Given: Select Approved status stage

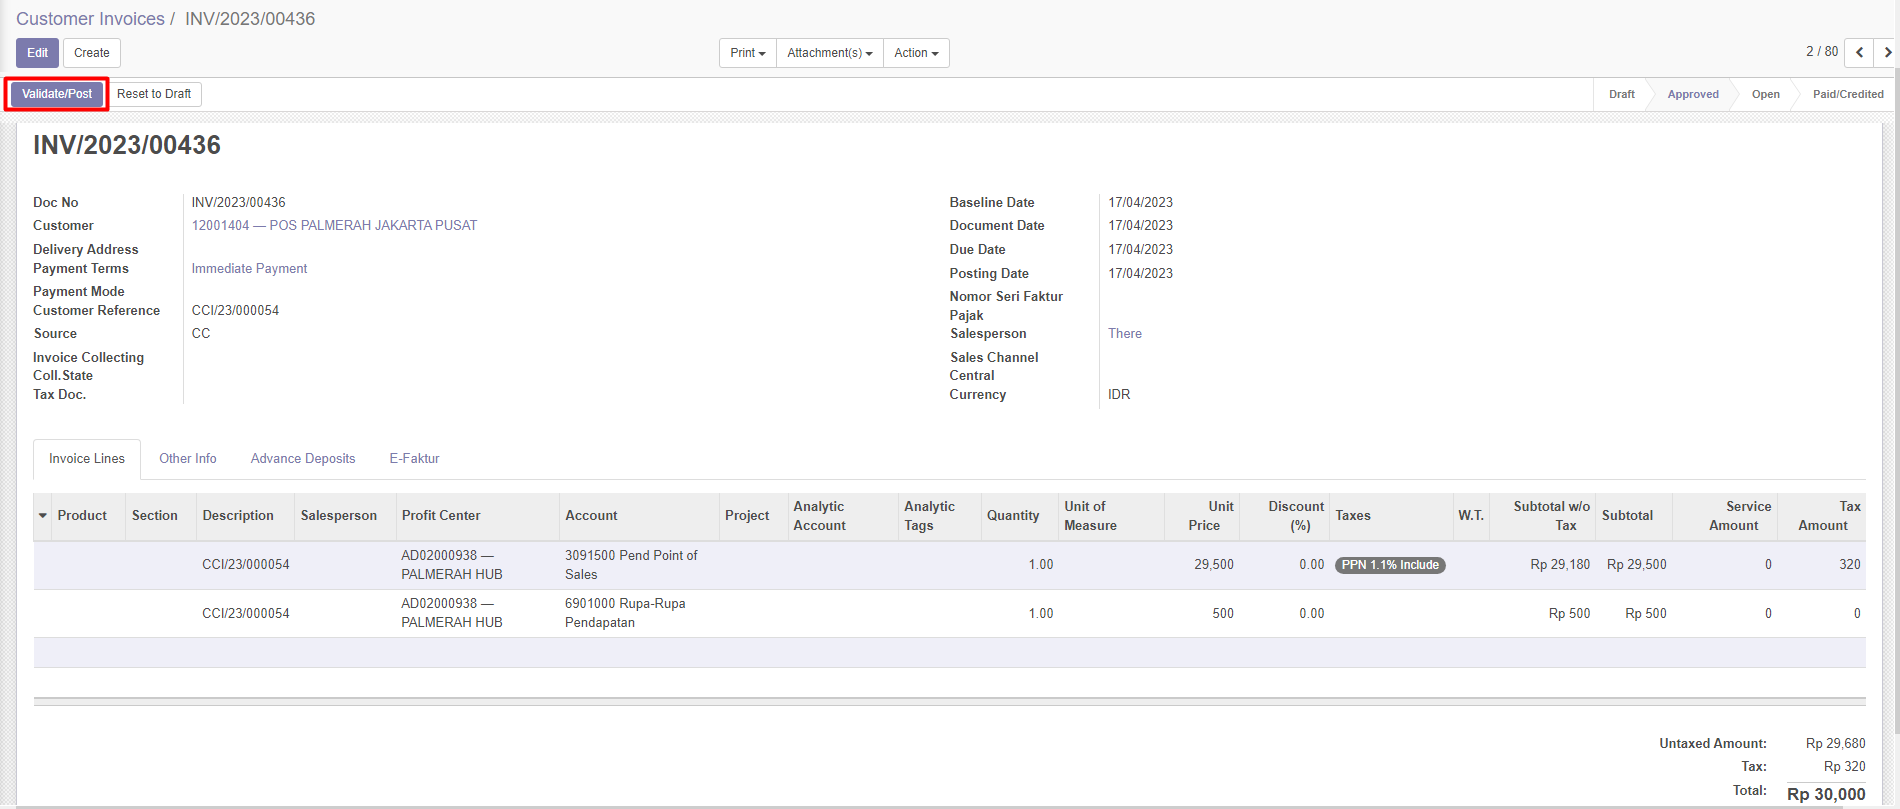Looking at the screenshot, I should [1693, 94].
